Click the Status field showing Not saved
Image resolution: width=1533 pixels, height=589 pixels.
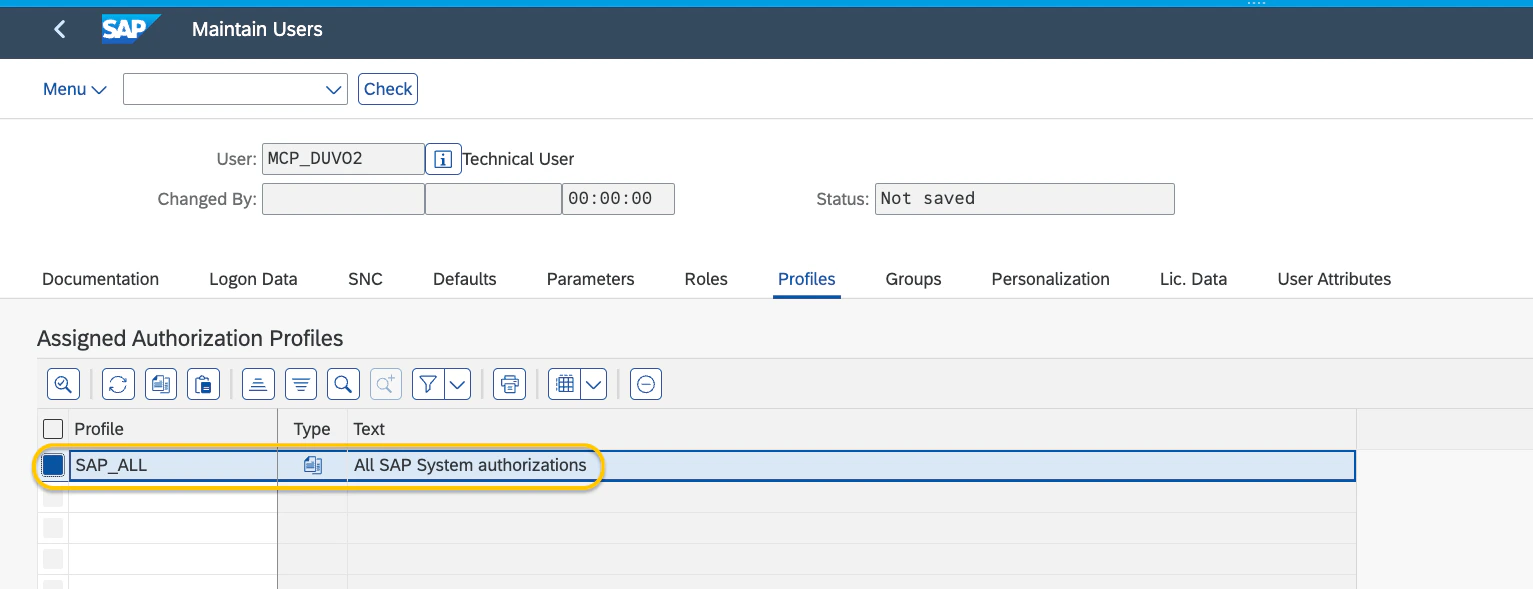click(x=1024, y=199)
